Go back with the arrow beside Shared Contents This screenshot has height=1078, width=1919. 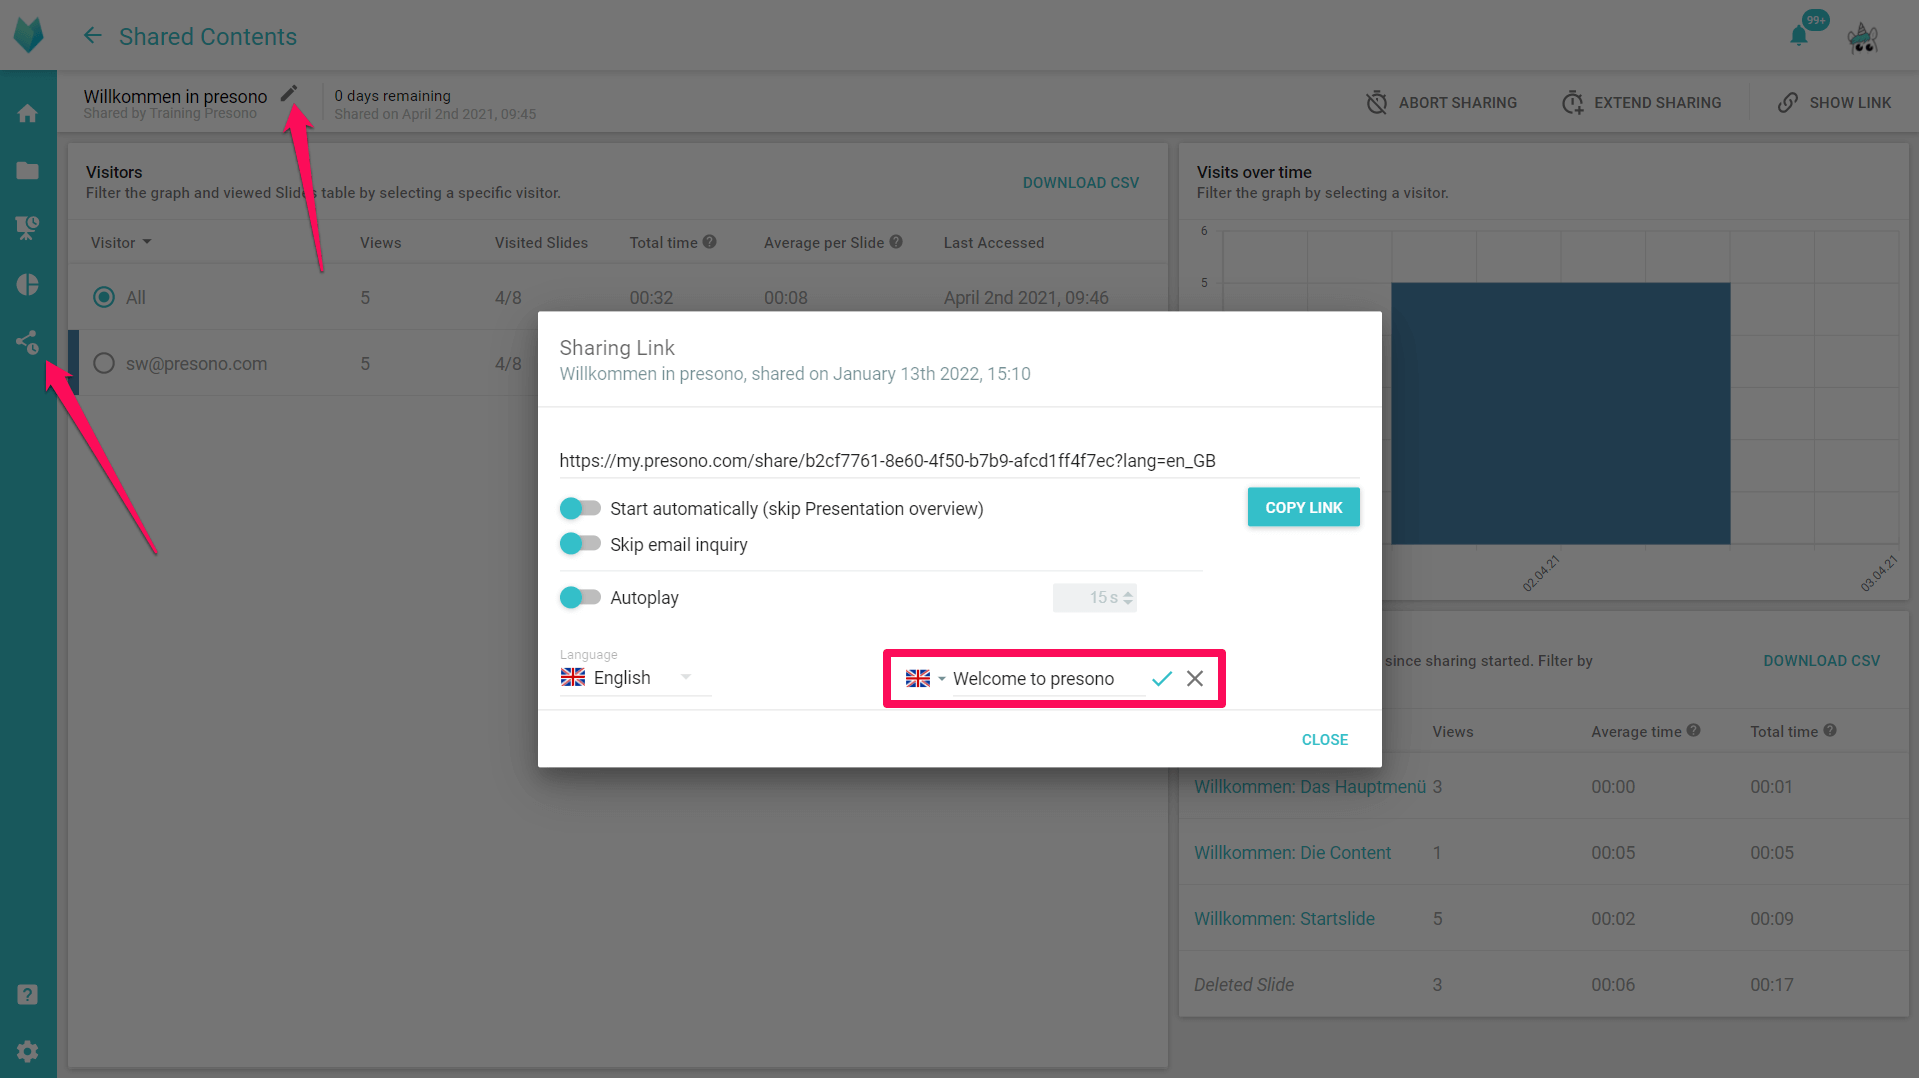click(92, 36)
